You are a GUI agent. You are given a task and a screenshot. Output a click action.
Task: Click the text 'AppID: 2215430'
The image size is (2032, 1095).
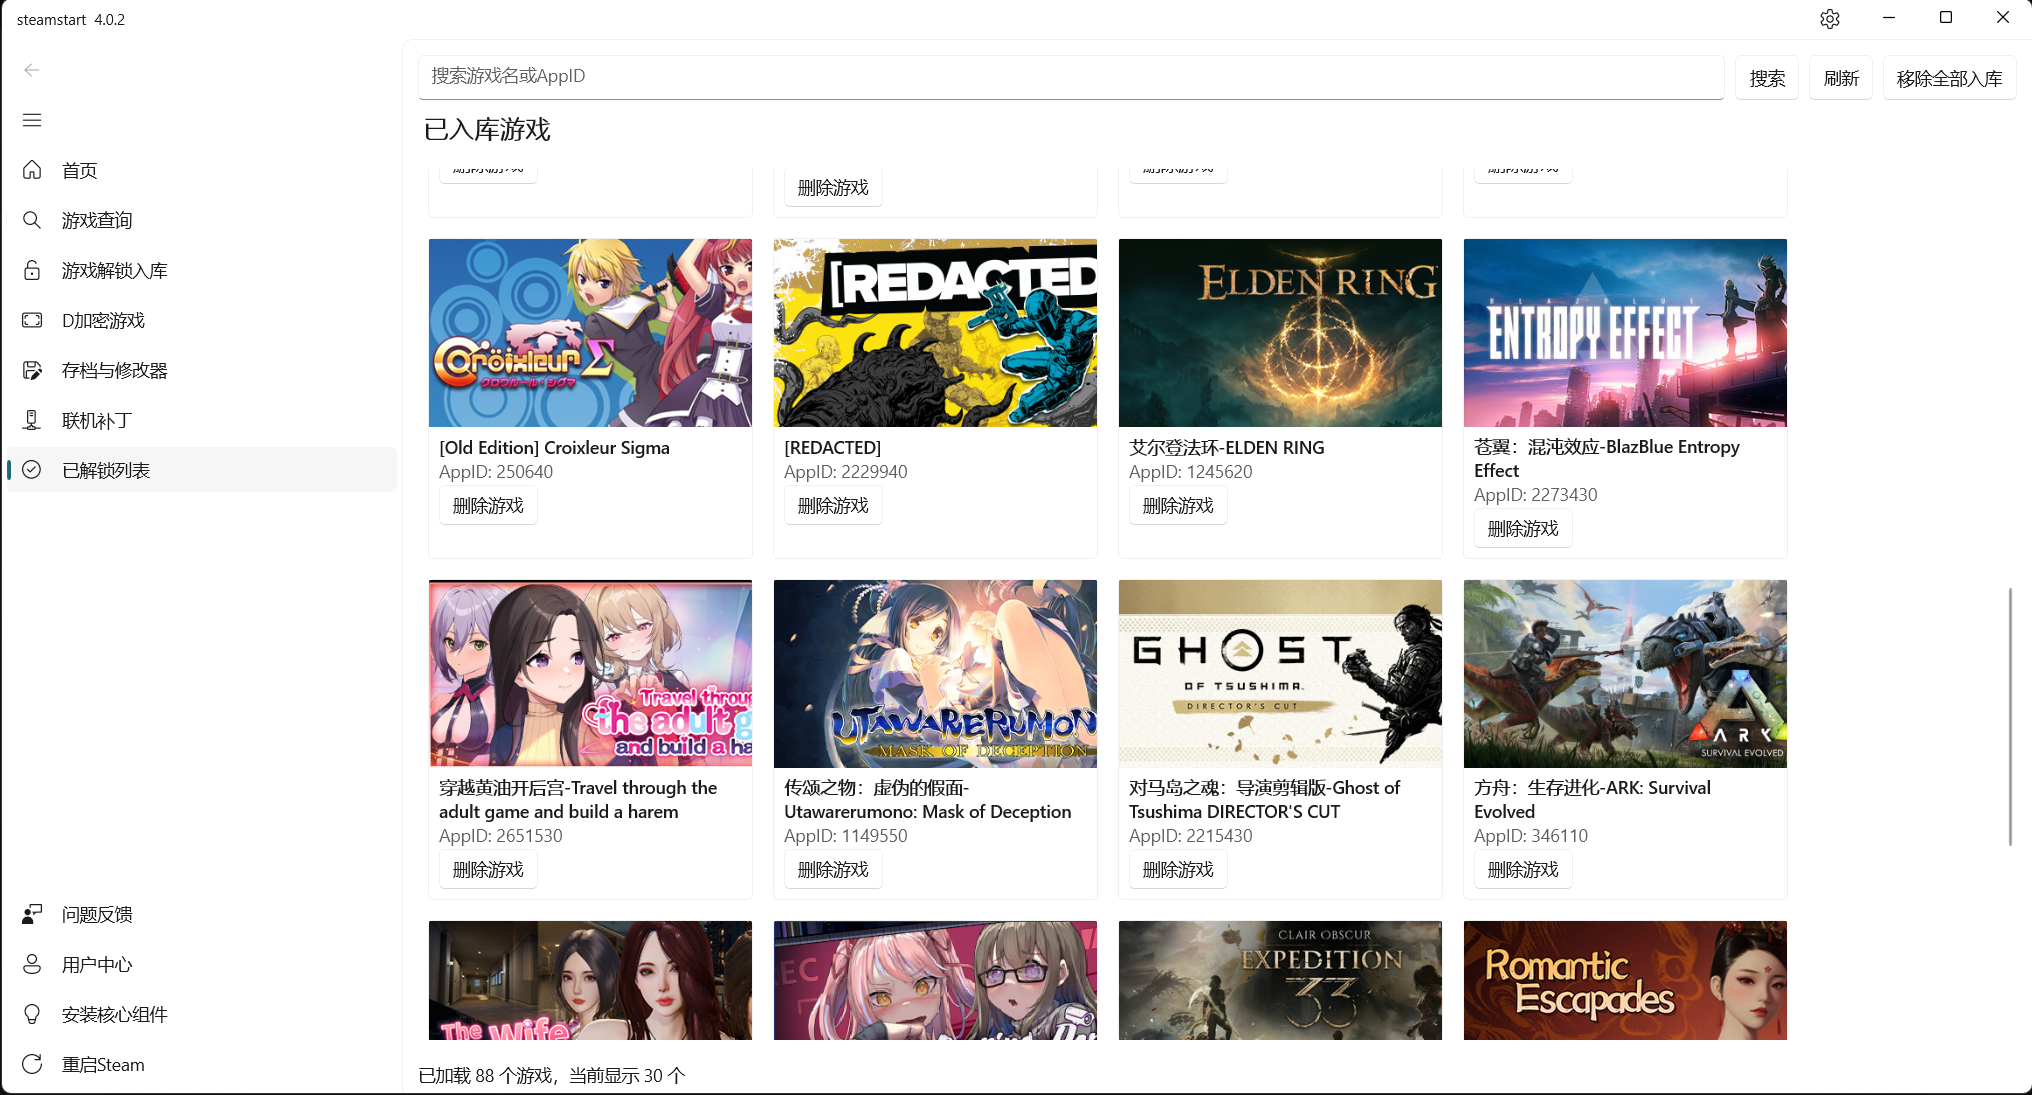pyautogui.click(x=1190, y=836)
